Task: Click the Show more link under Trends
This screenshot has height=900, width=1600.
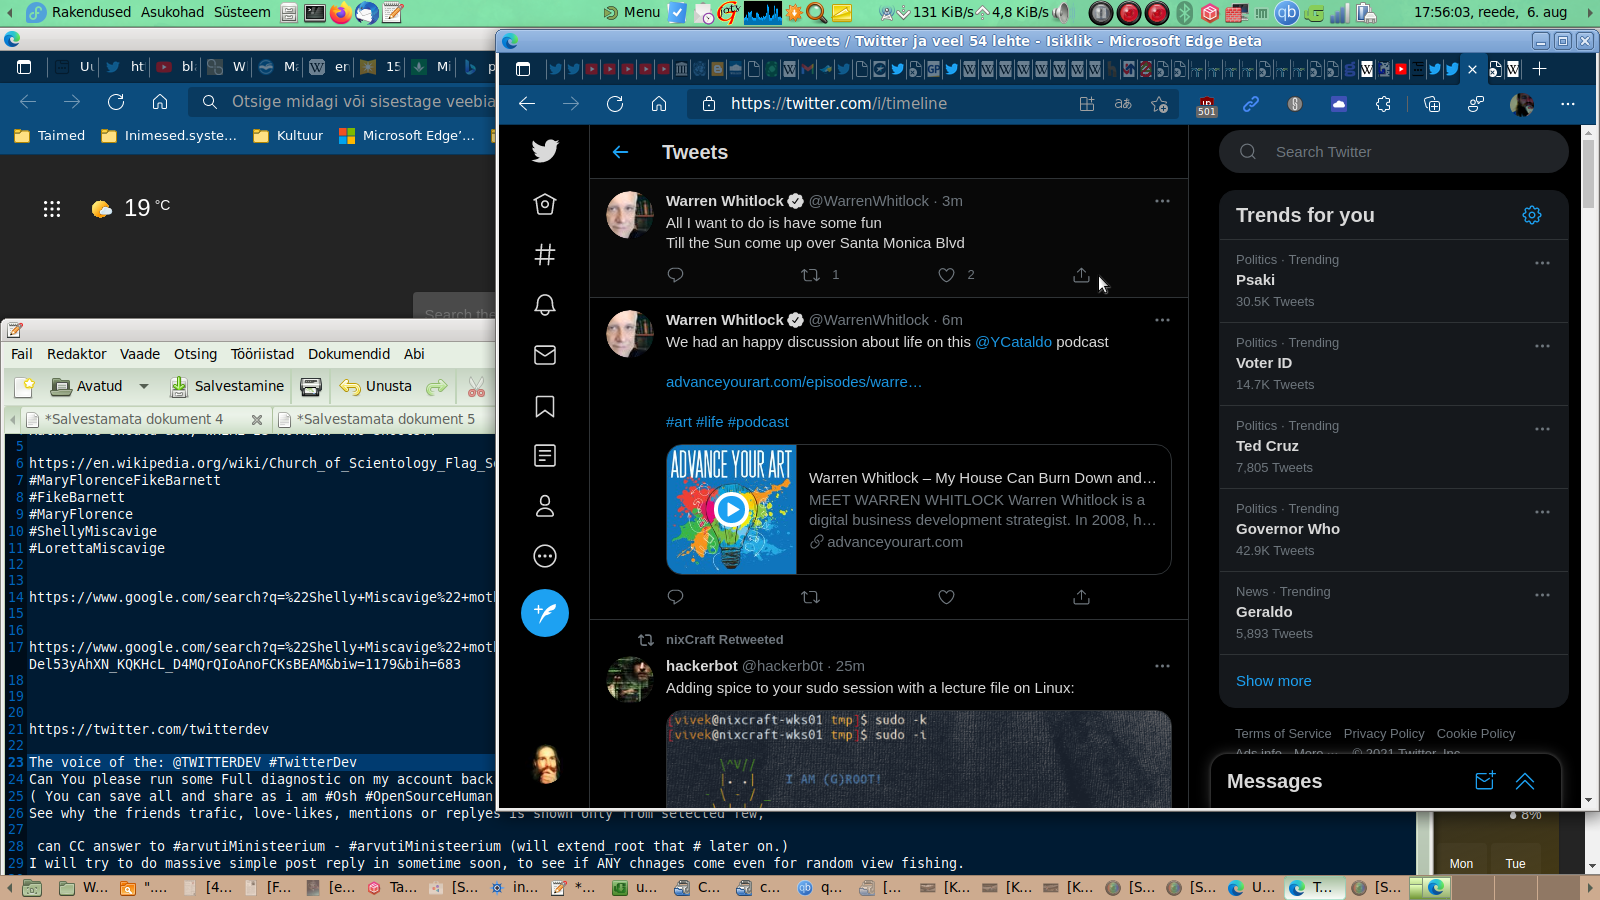Action: (x=1274, y=681)
